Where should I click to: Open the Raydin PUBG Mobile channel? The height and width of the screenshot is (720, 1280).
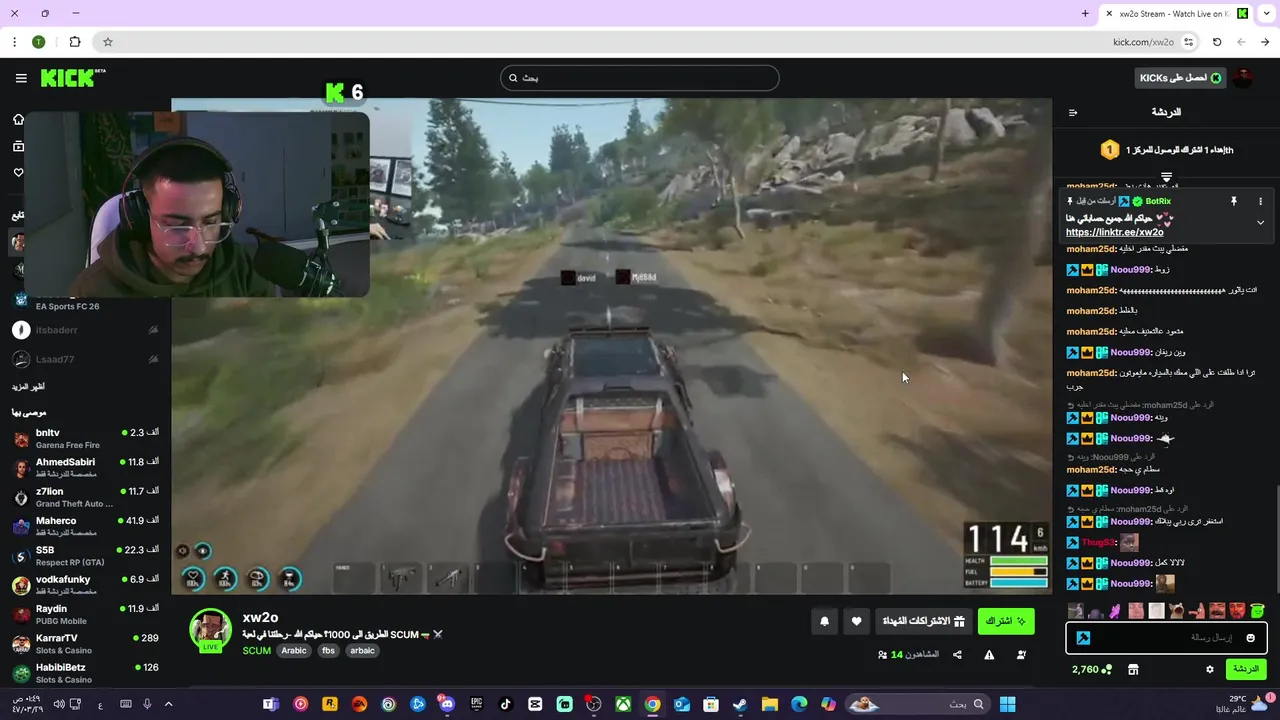click(x=85, y=614)
